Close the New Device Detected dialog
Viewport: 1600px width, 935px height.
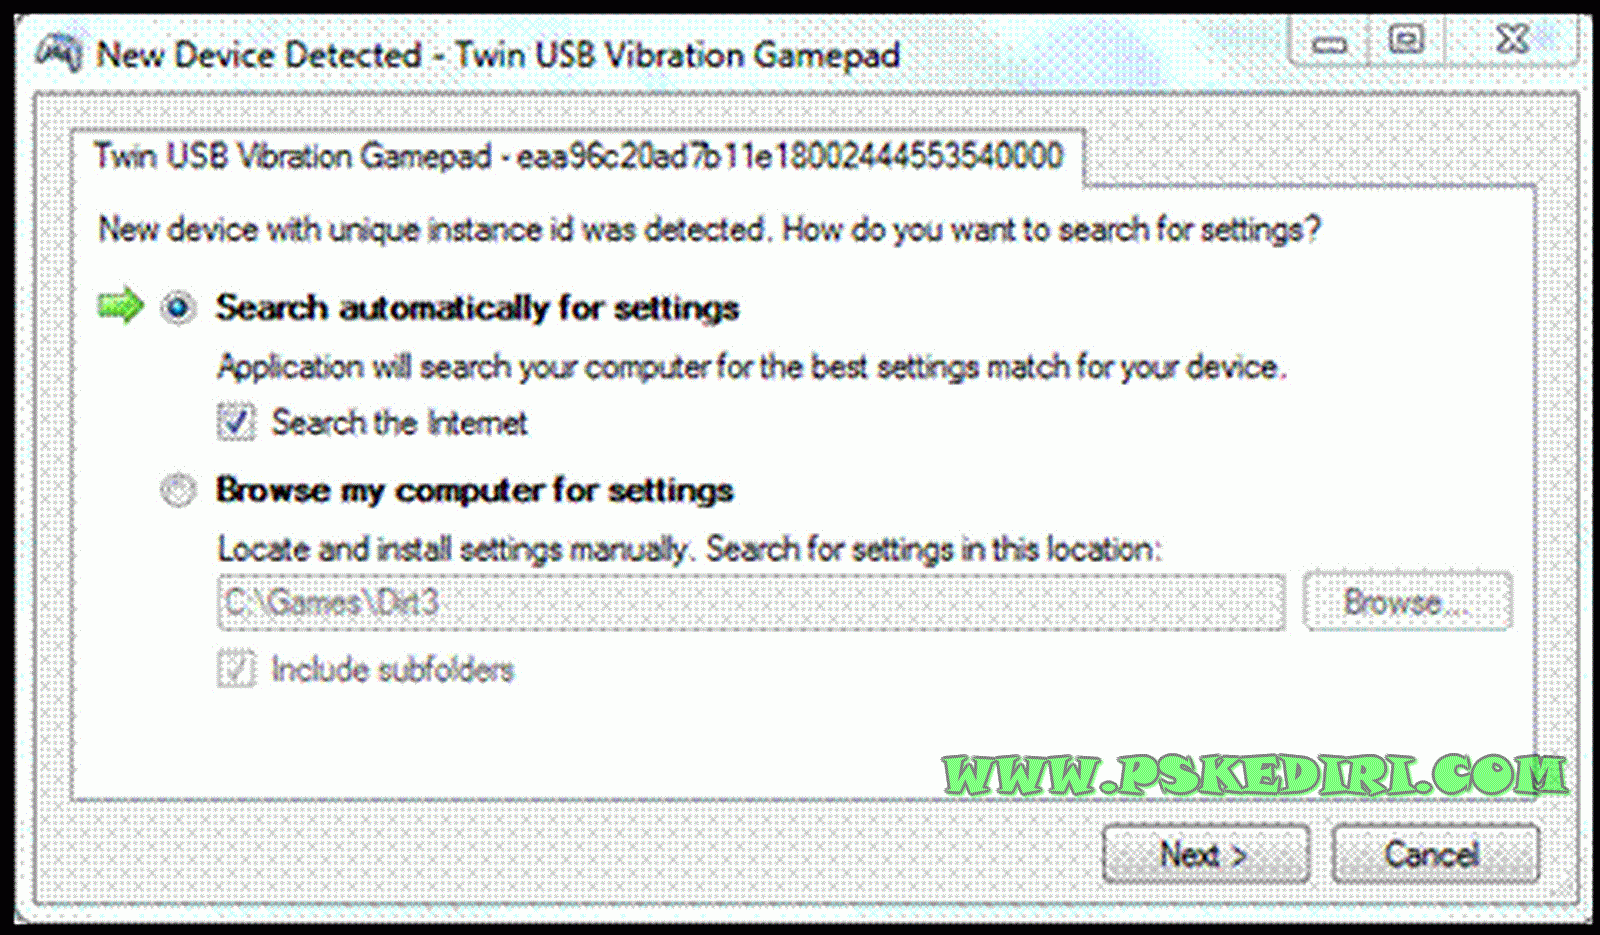pos(1512,40)
